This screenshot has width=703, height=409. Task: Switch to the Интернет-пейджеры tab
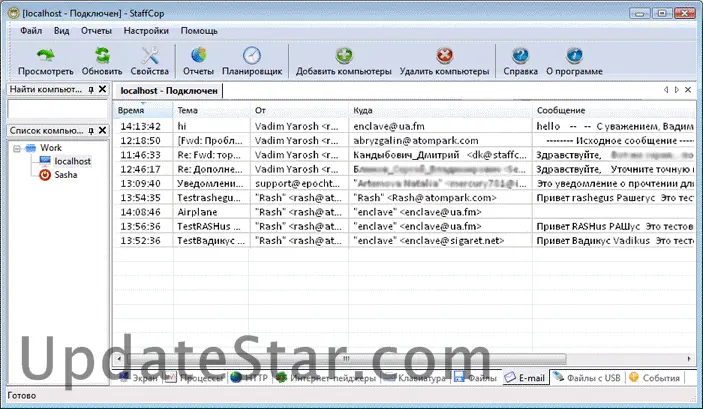326,378
